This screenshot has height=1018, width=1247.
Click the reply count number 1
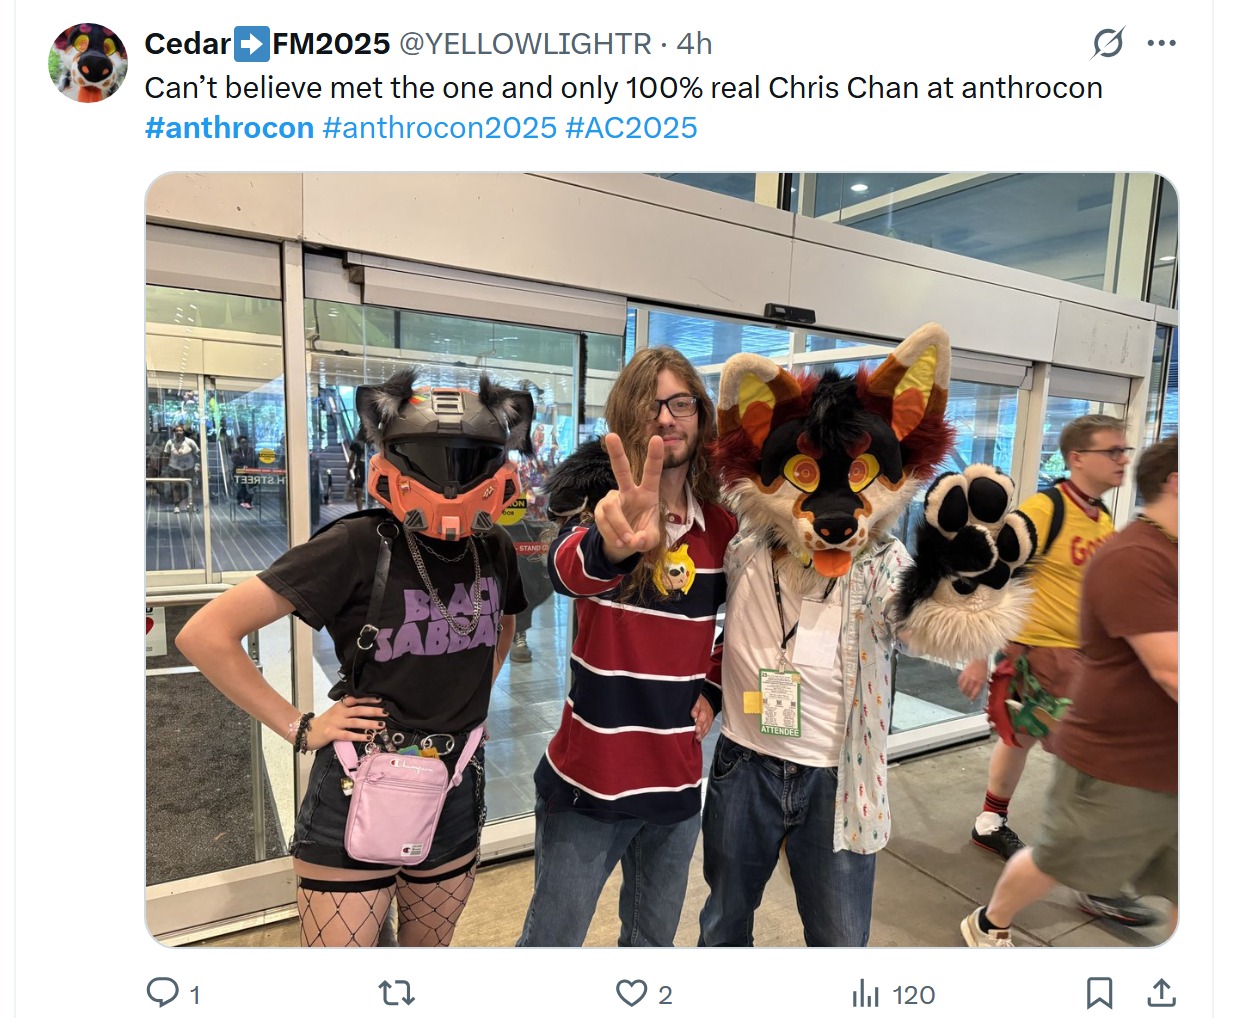[195, 995]
